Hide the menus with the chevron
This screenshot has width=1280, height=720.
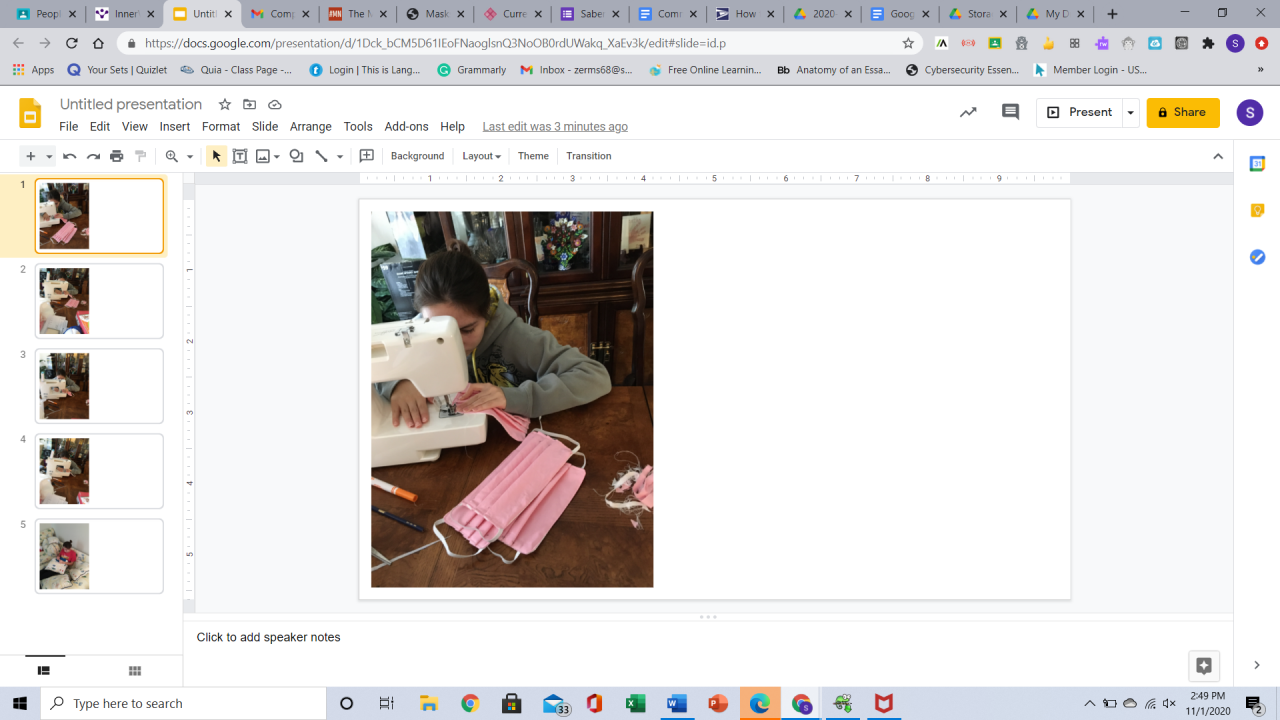coord(1218,156)
